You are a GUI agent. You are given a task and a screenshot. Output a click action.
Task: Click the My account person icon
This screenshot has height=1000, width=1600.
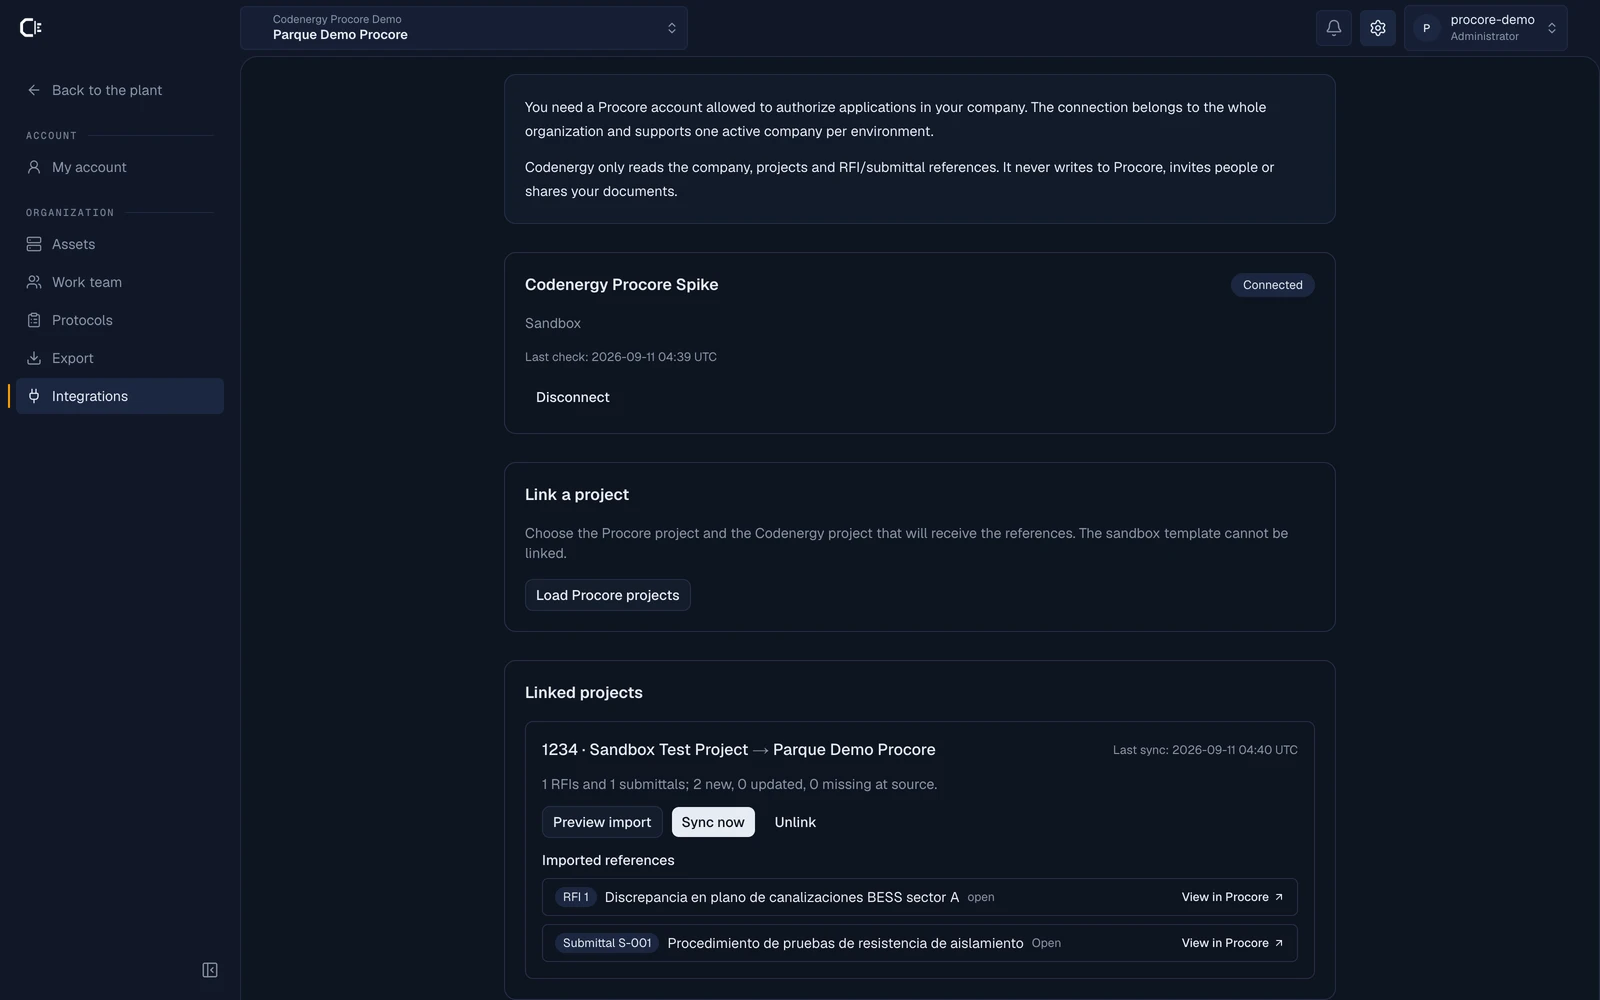point(34,167)
